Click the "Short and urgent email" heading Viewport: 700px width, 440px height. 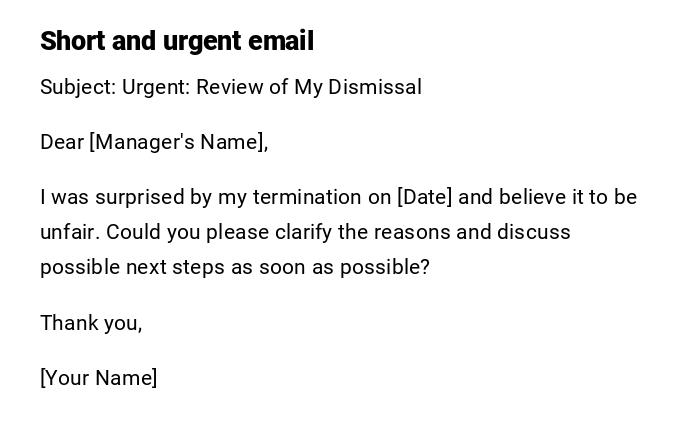point(177,41)
